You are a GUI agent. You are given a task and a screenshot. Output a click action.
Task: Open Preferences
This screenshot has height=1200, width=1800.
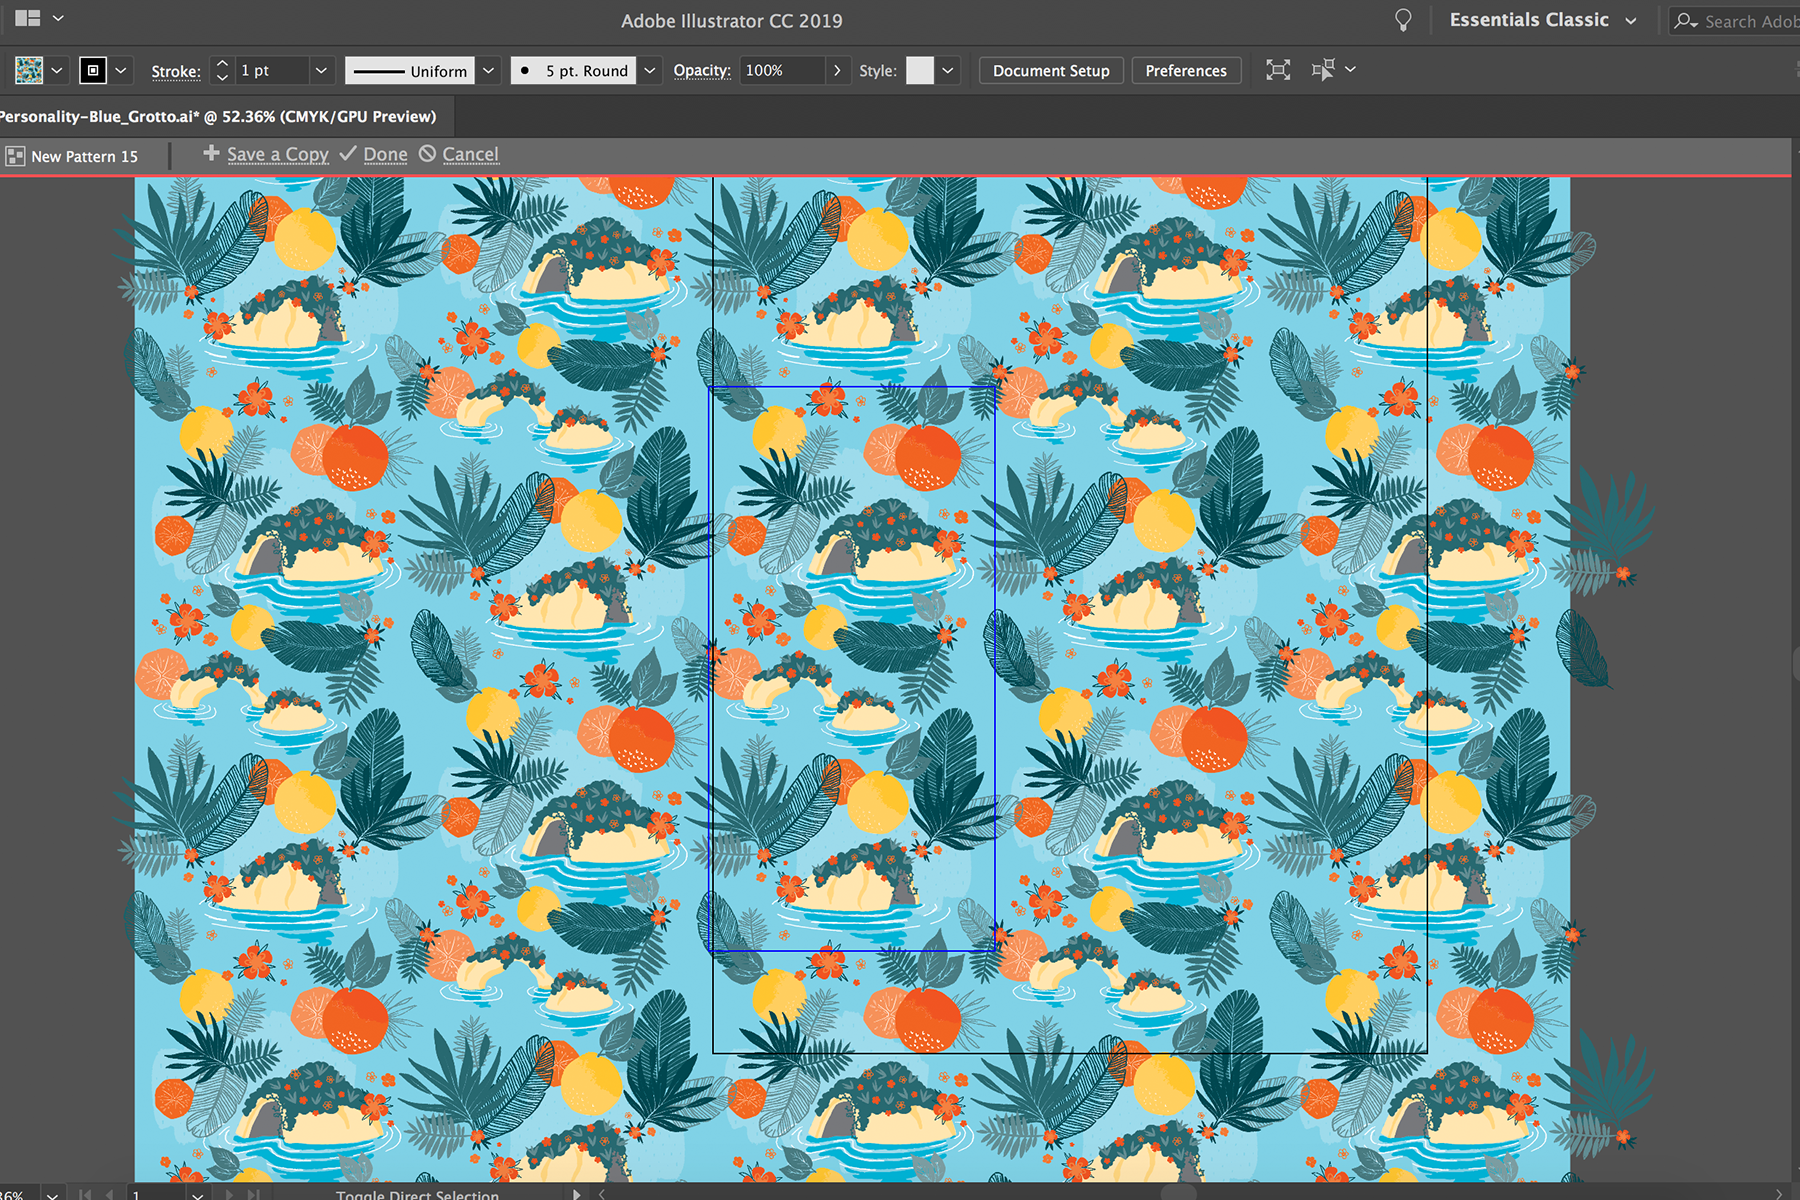click(x=1185, y=70)
